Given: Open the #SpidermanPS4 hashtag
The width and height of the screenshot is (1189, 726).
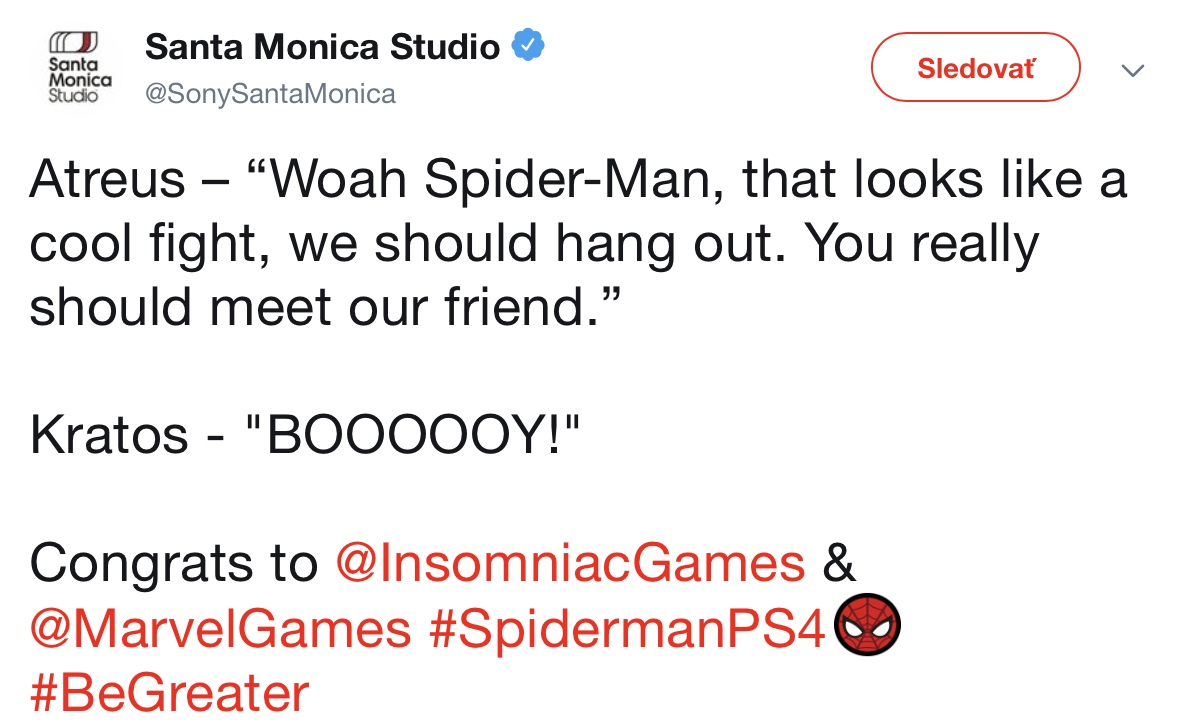Looking at the screenshot, I should tap(629, 628).
